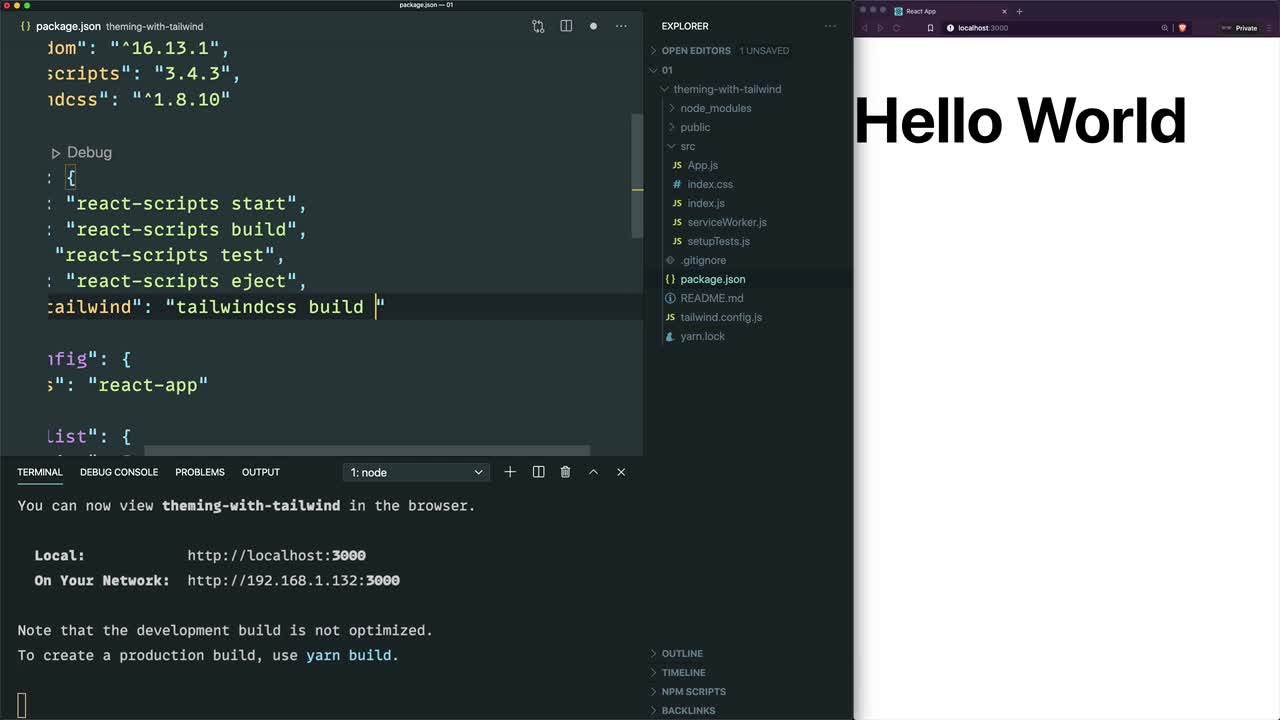Viewport: 1280px width, 720px height.
Task: Expand the Open Editors section
Action: click(696, 50)
